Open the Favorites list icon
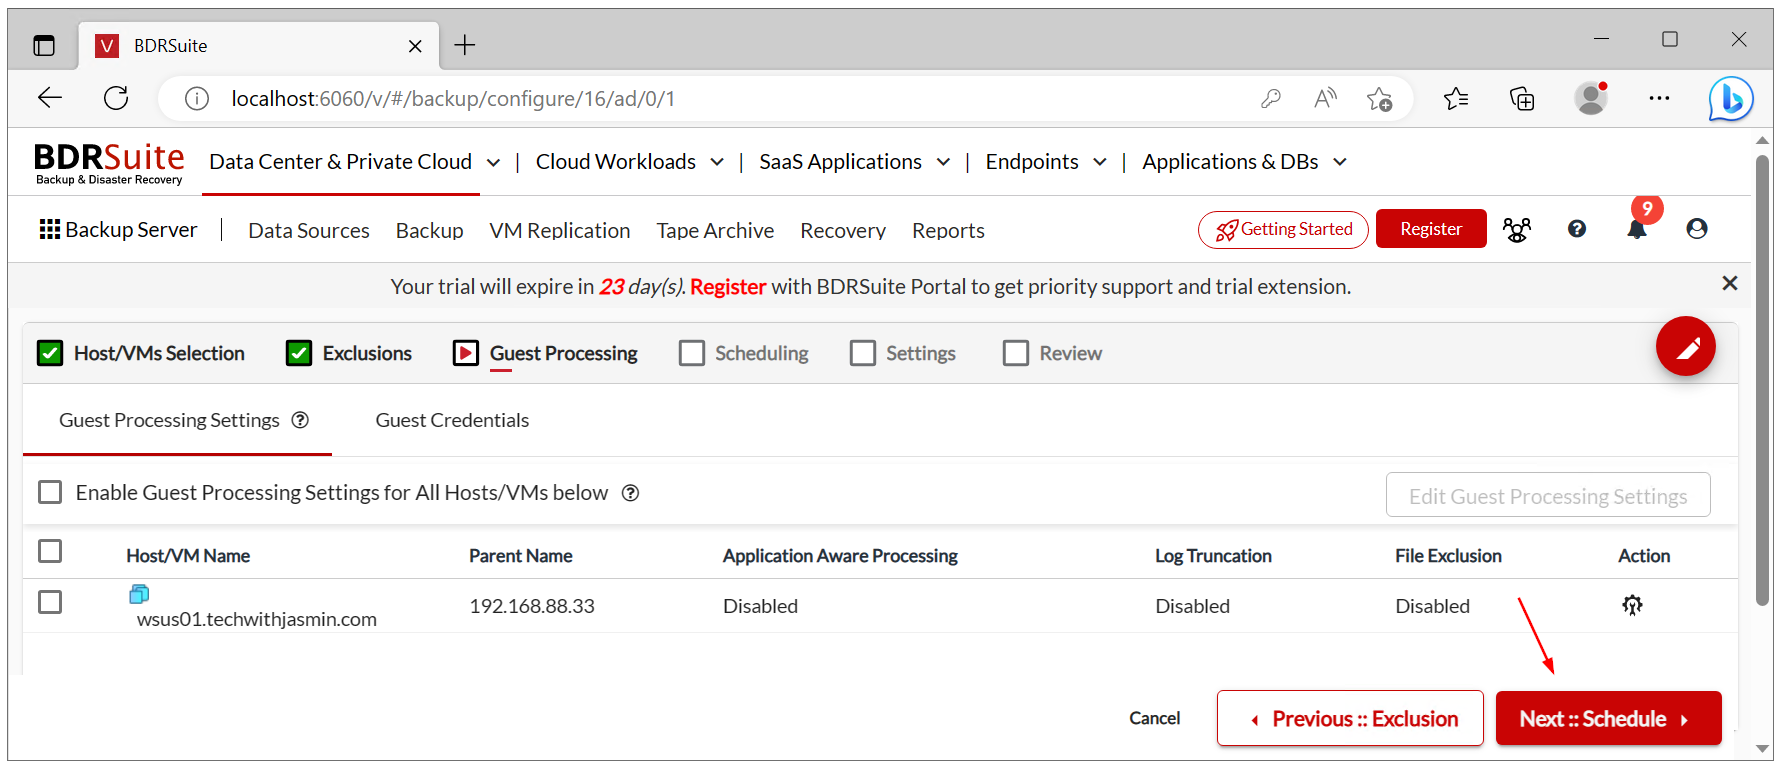 [1456, 98]
